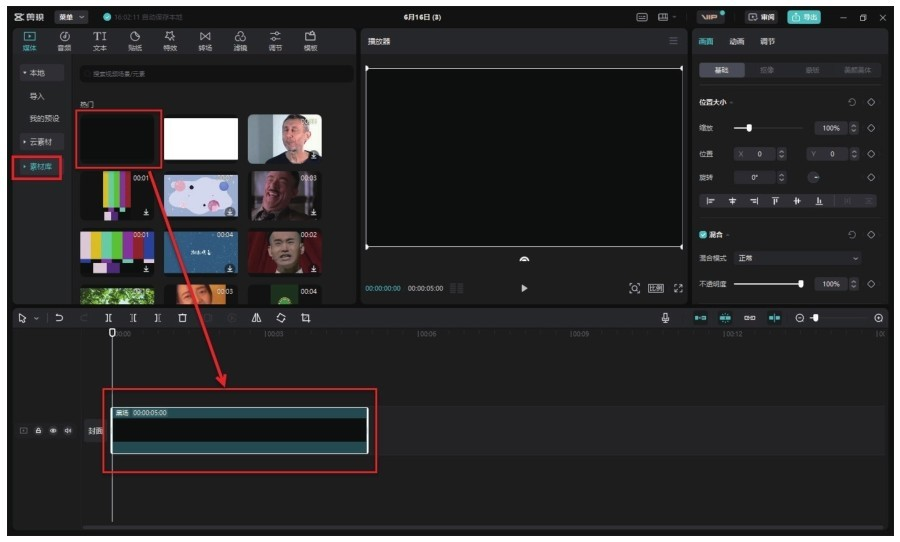Align clip to top edge
900x542 pixels.
tap(775, 201)
